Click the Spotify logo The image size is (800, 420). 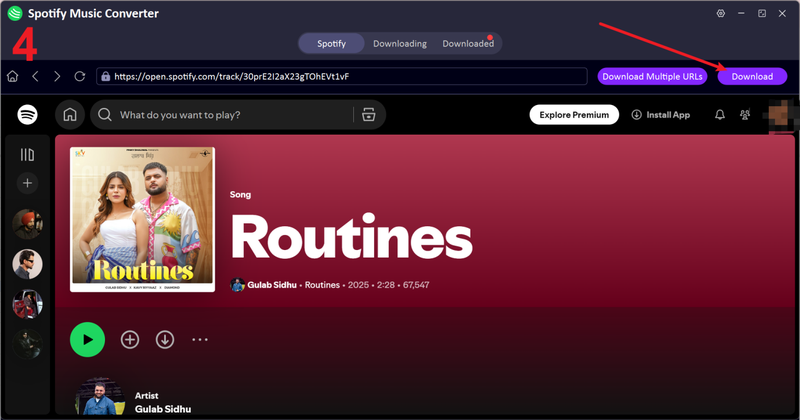27,115
